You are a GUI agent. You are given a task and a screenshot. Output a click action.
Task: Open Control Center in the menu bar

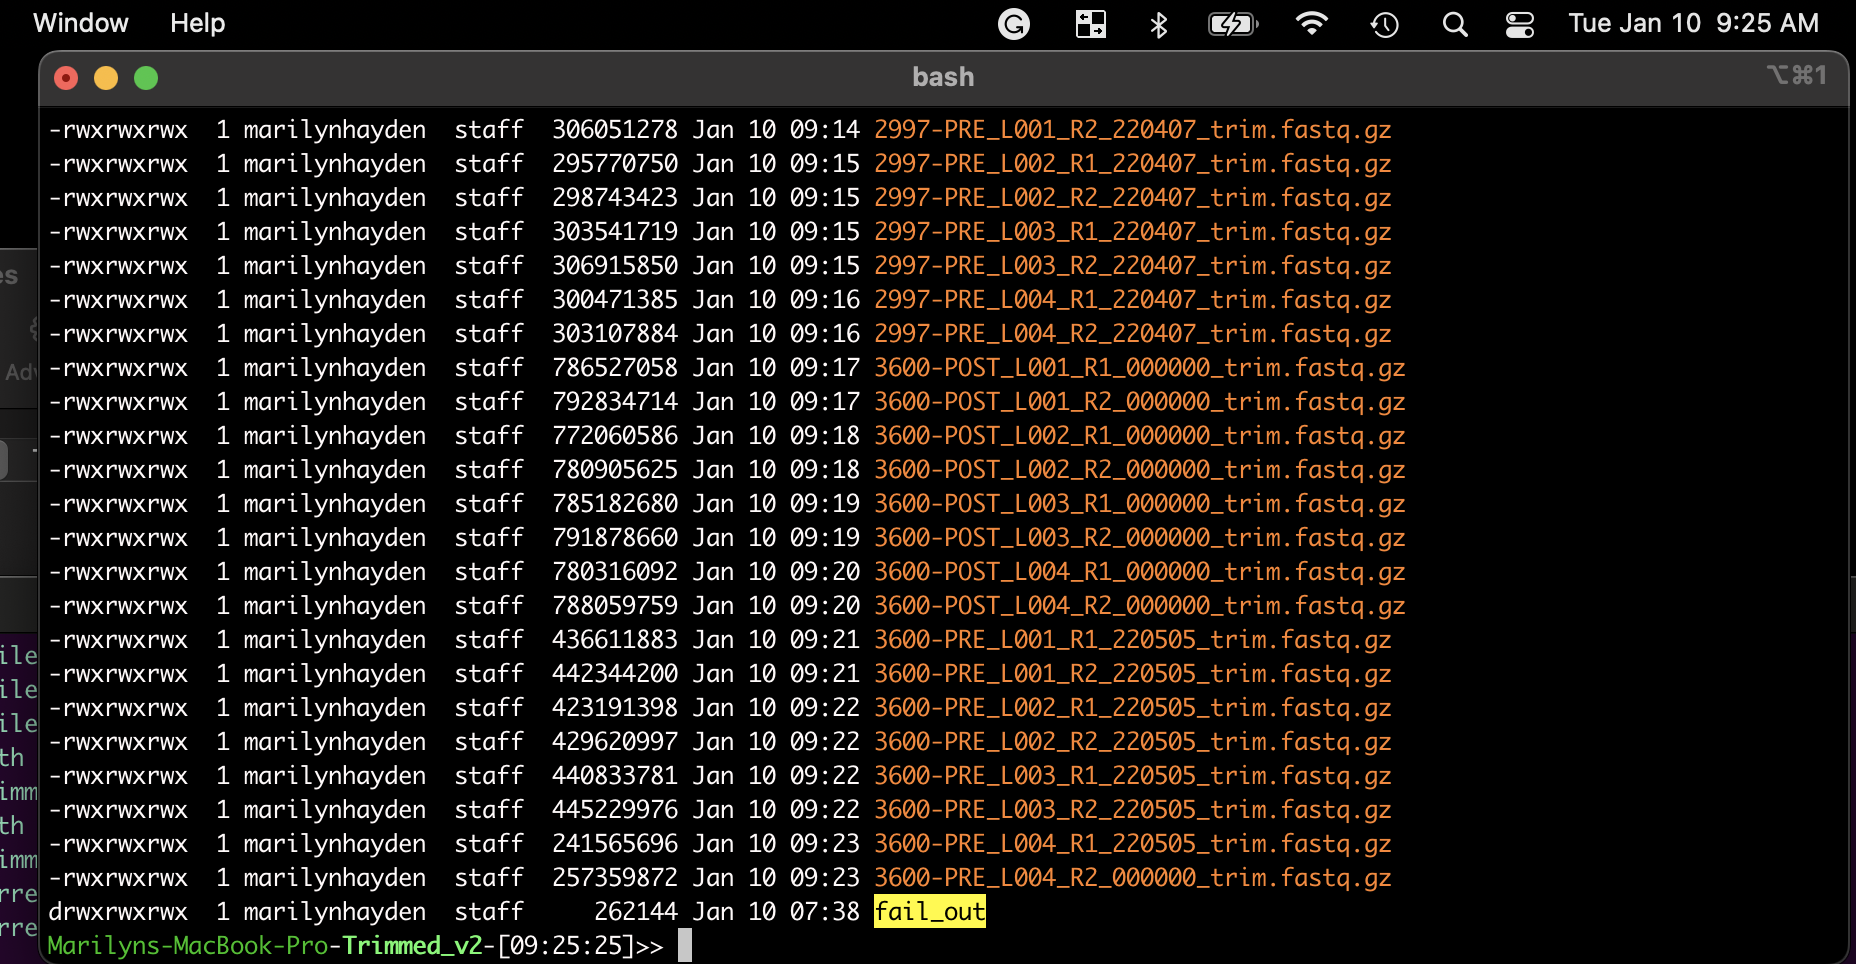[1519, 23]
